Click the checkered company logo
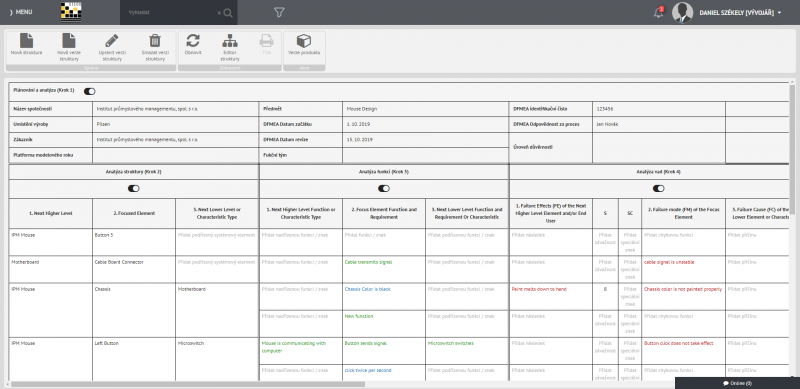 (x=71, y=12)
